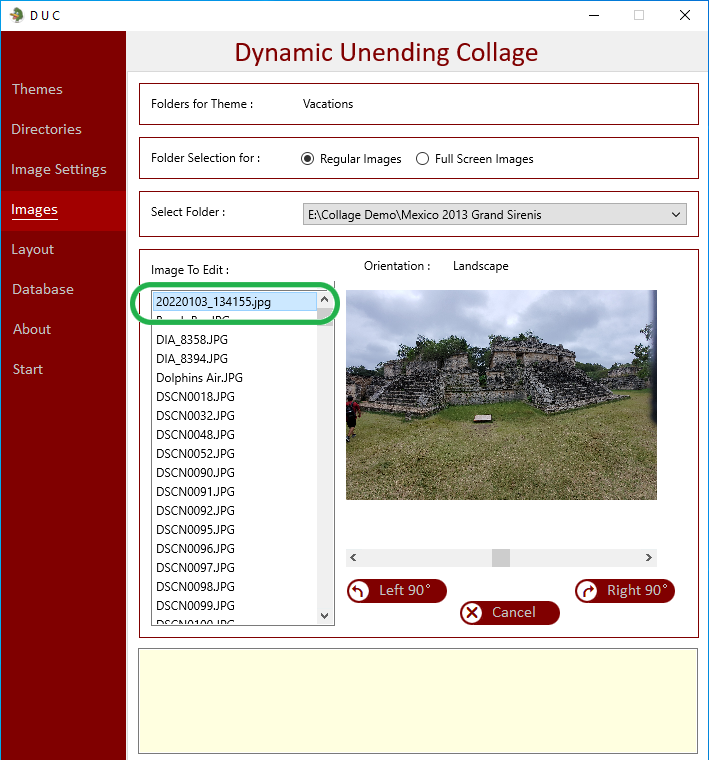Select the Full Screen Images radio button

coord(422,159)
